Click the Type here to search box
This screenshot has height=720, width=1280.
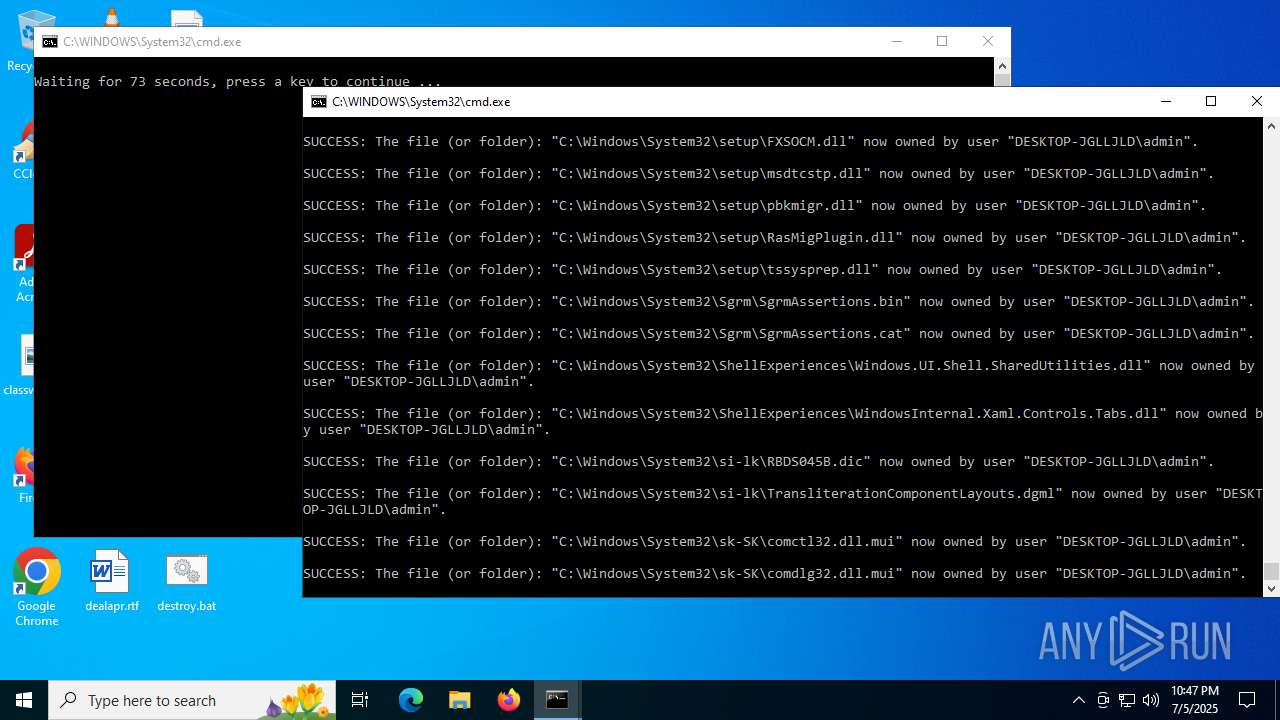click(192, 700)
